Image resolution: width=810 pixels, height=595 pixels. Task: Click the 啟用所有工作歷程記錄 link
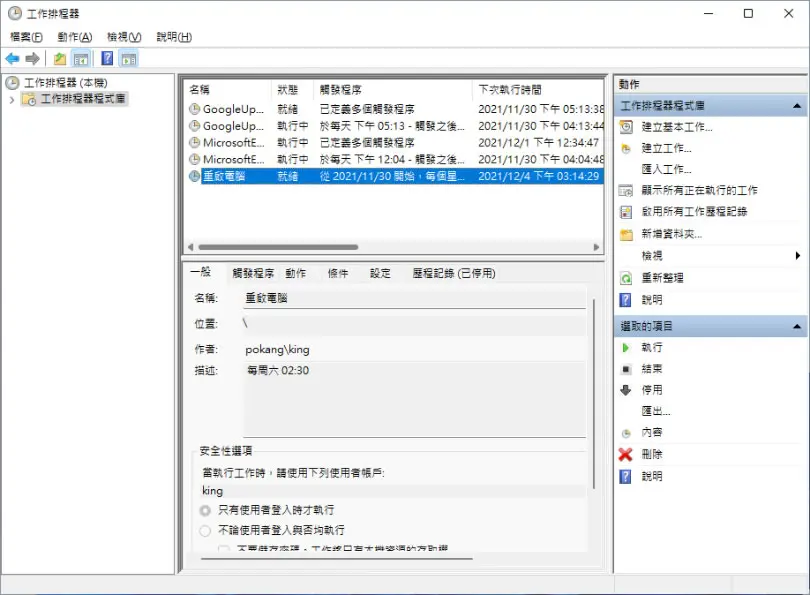pyautogui.click(x=694, y=211)
